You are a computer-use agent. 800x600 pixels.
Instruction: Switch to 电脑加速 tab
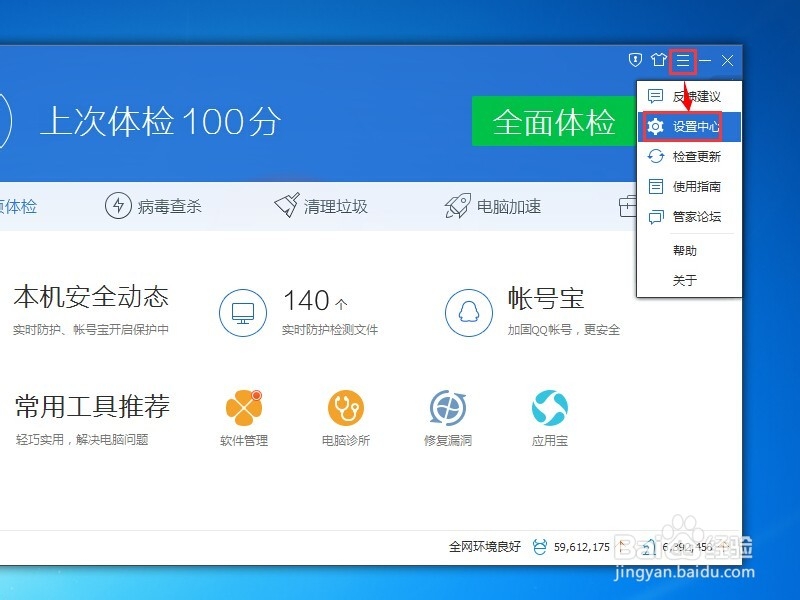[x=493, y=206]
